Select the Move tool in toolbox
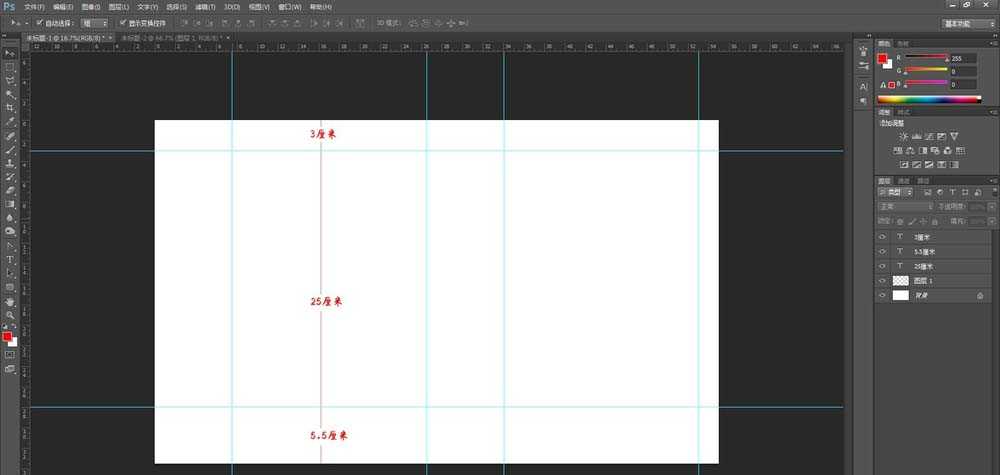 coord(10,53)
